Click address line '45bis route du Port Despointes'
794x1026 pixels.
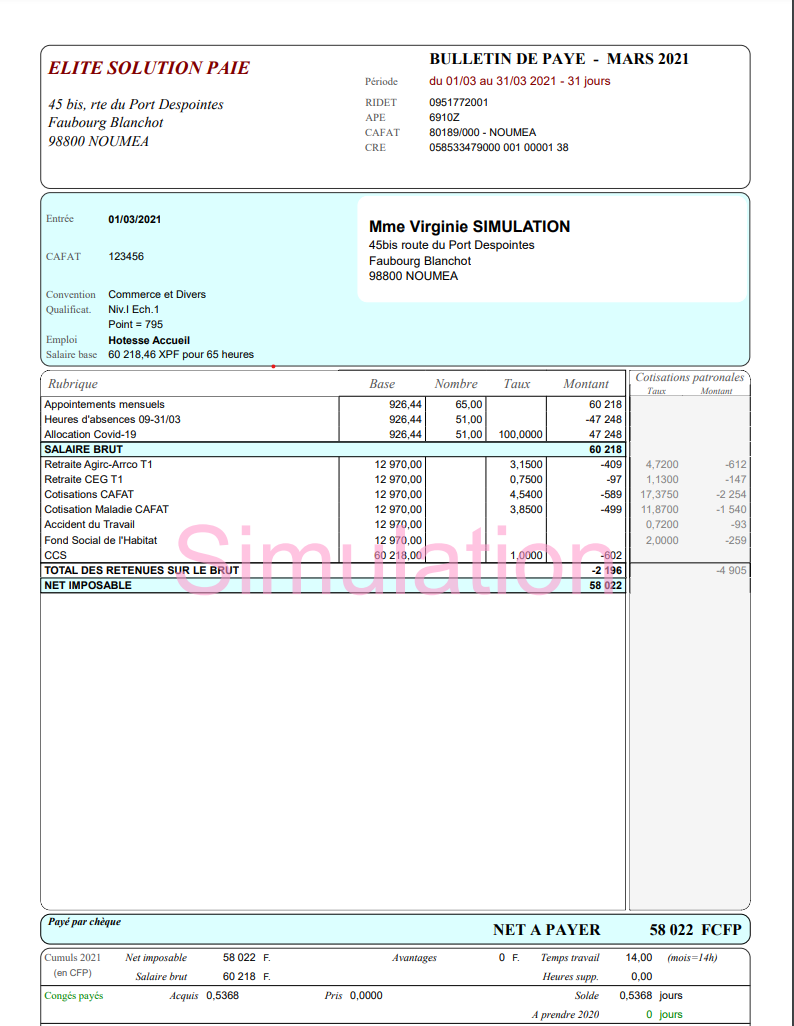[x=451, y=245]
